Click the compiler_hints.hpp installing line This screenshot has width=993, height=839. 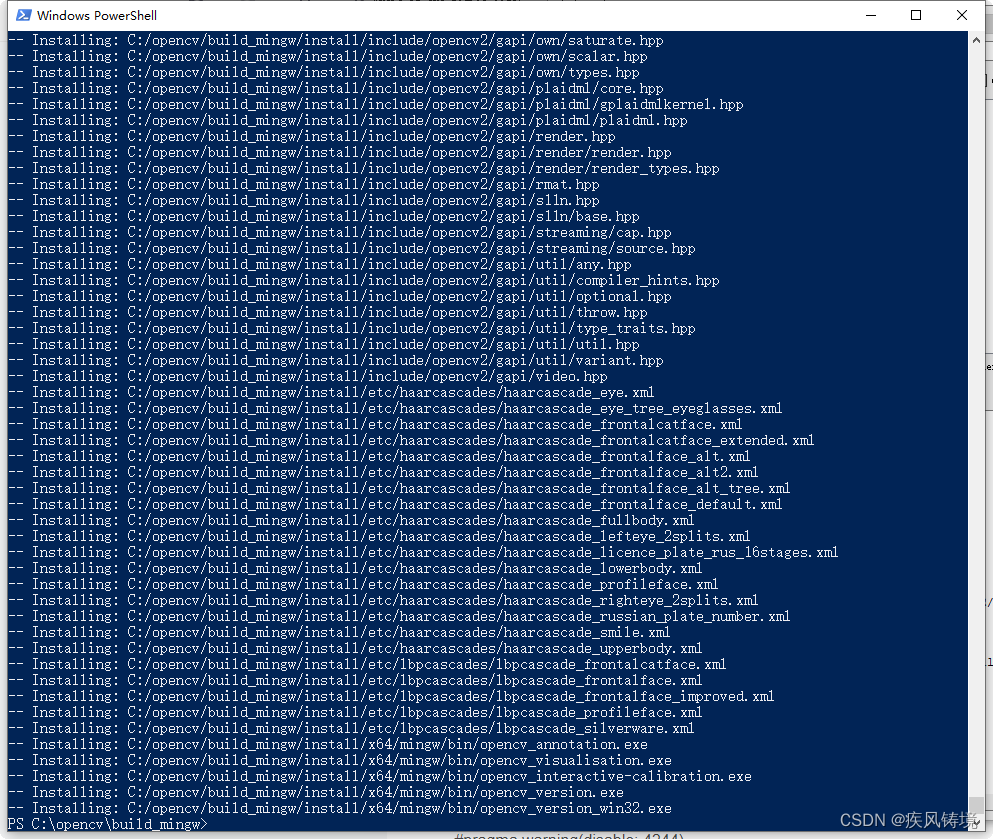pyautogui.click(x=364, y=281)
